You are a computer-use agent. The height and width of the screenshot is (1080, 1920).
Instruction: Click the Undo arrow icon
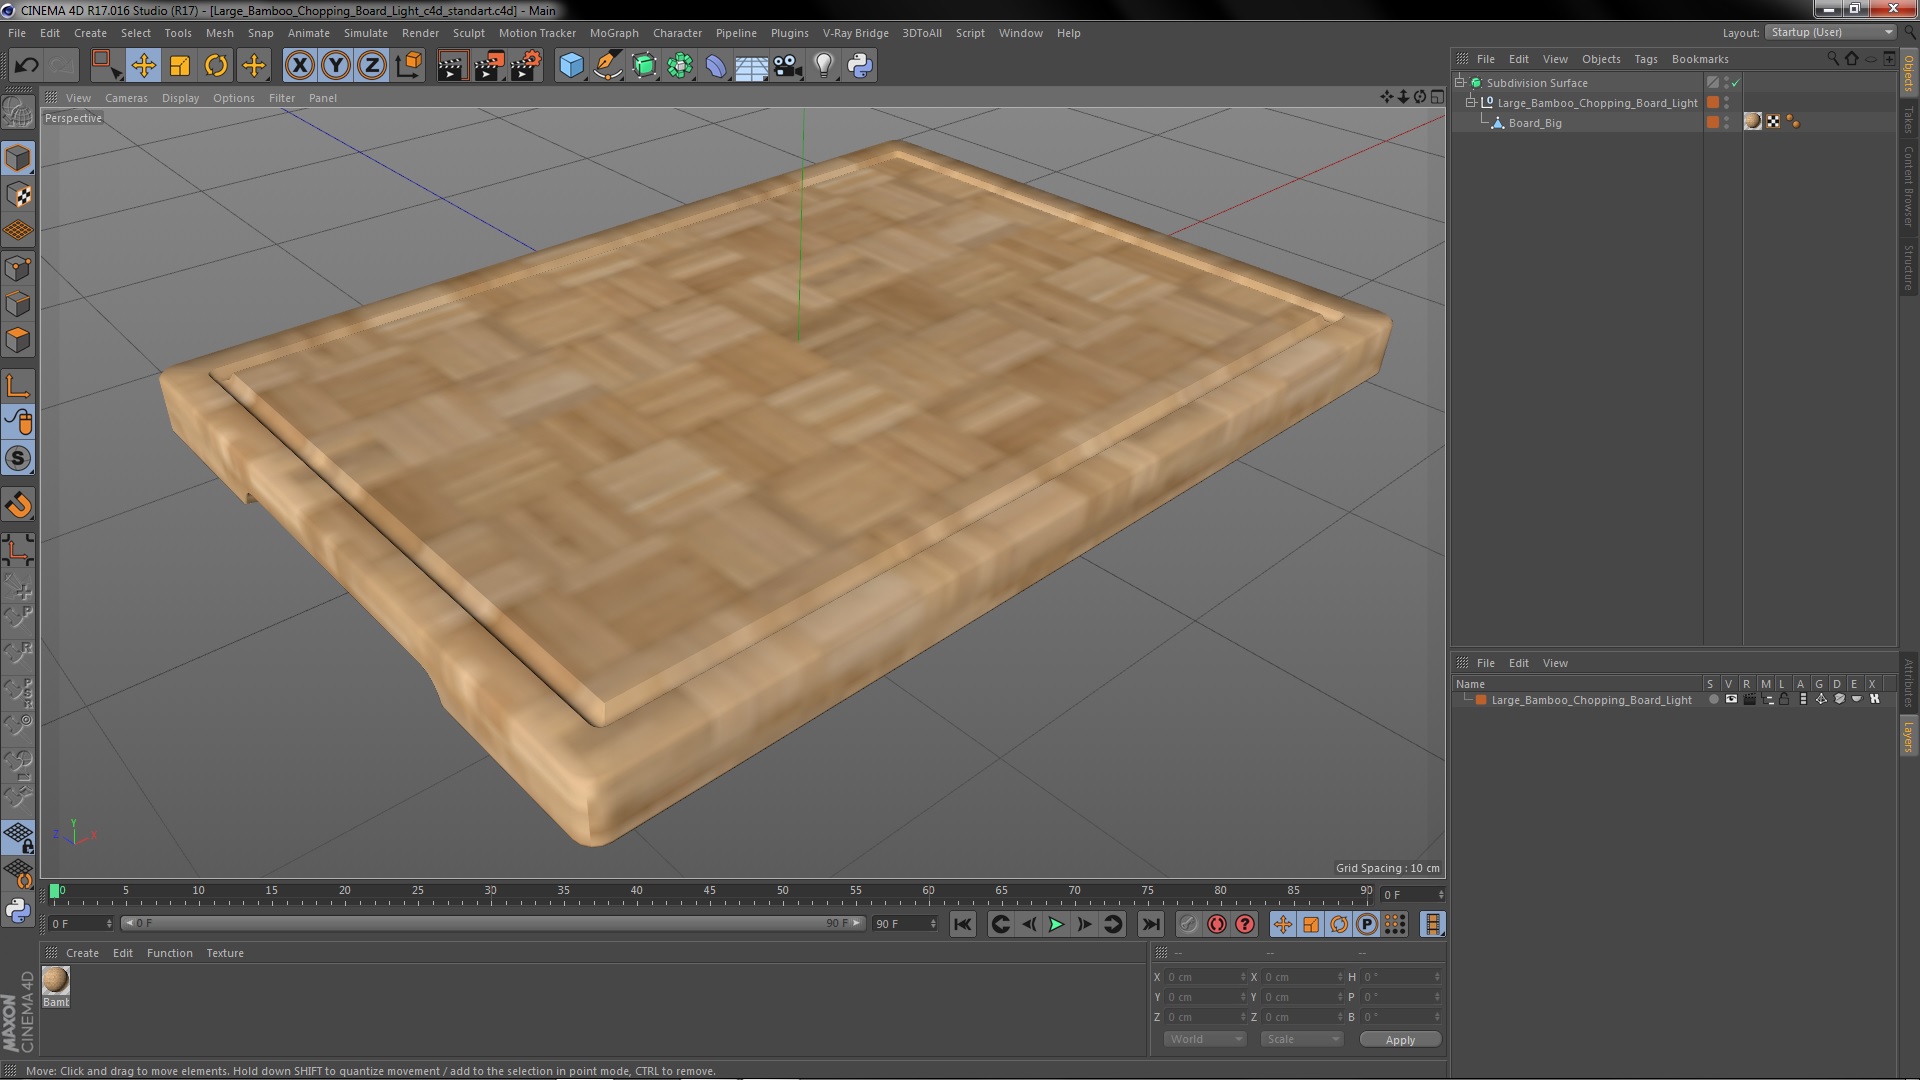click(x=26, y=66)
